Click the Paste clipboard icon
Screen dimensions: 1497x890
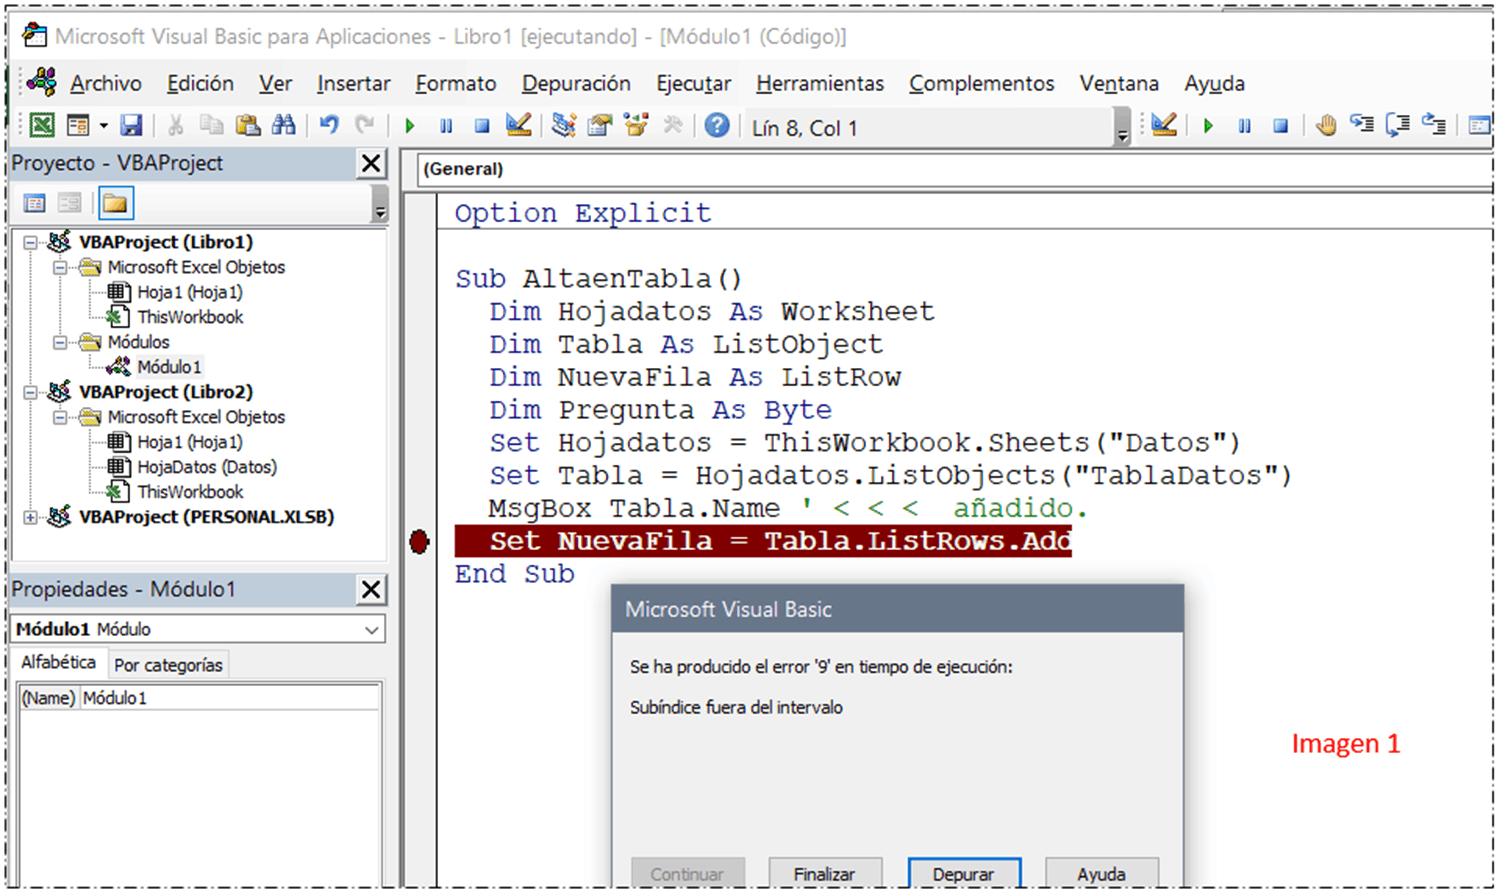[x=247, y=125]
